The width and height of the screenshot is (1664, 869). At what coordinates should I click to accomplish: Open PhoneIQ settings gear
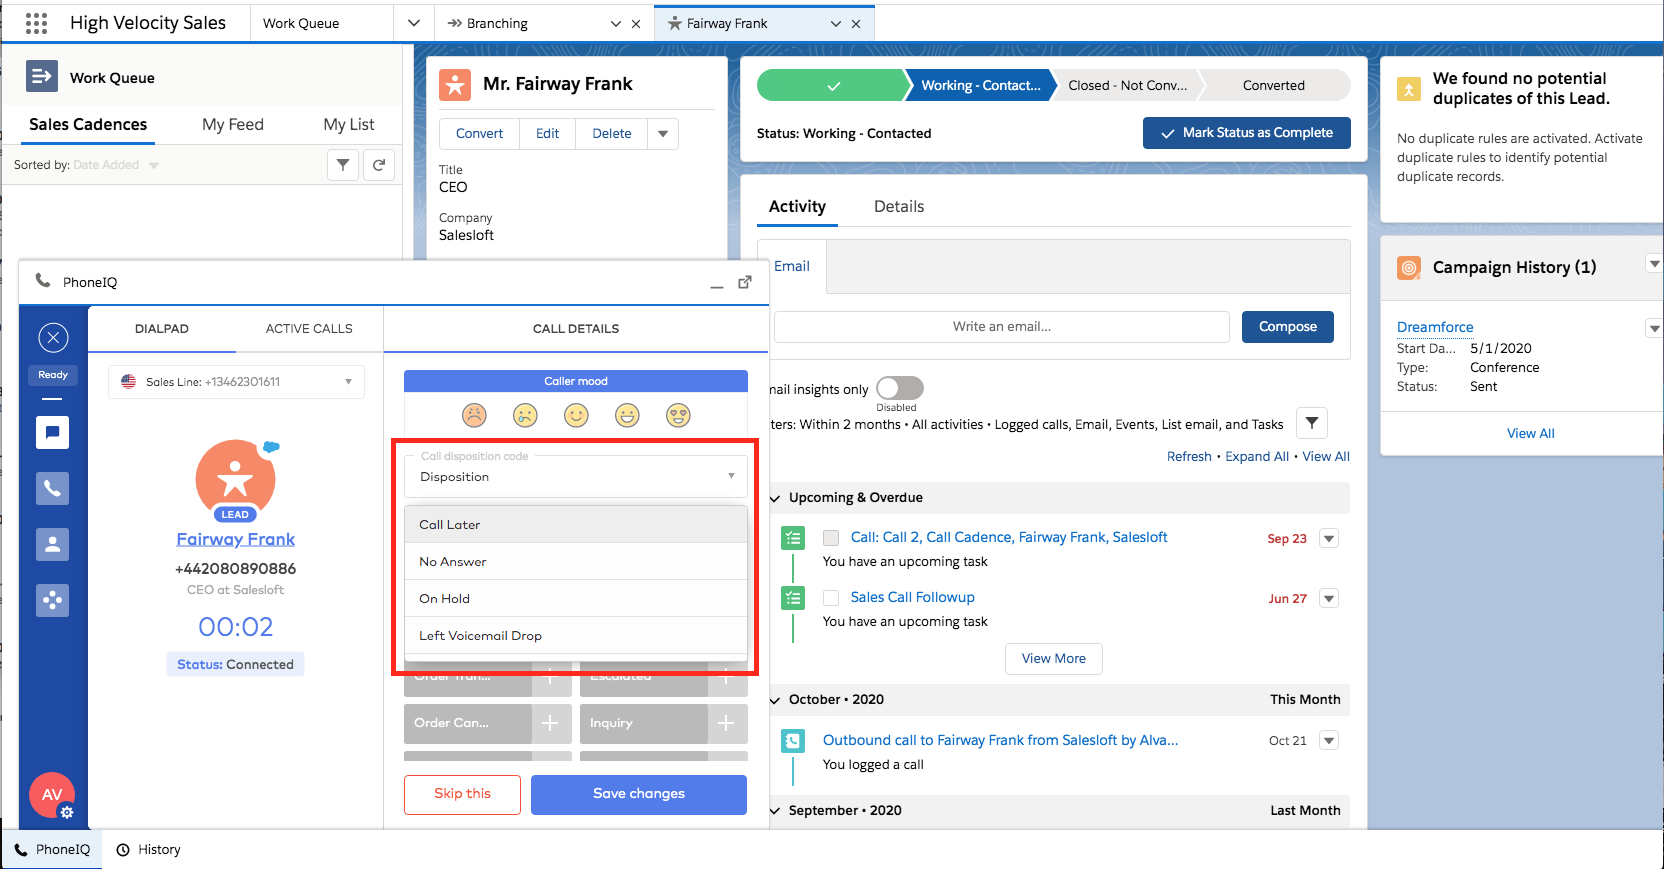(67, 812)
